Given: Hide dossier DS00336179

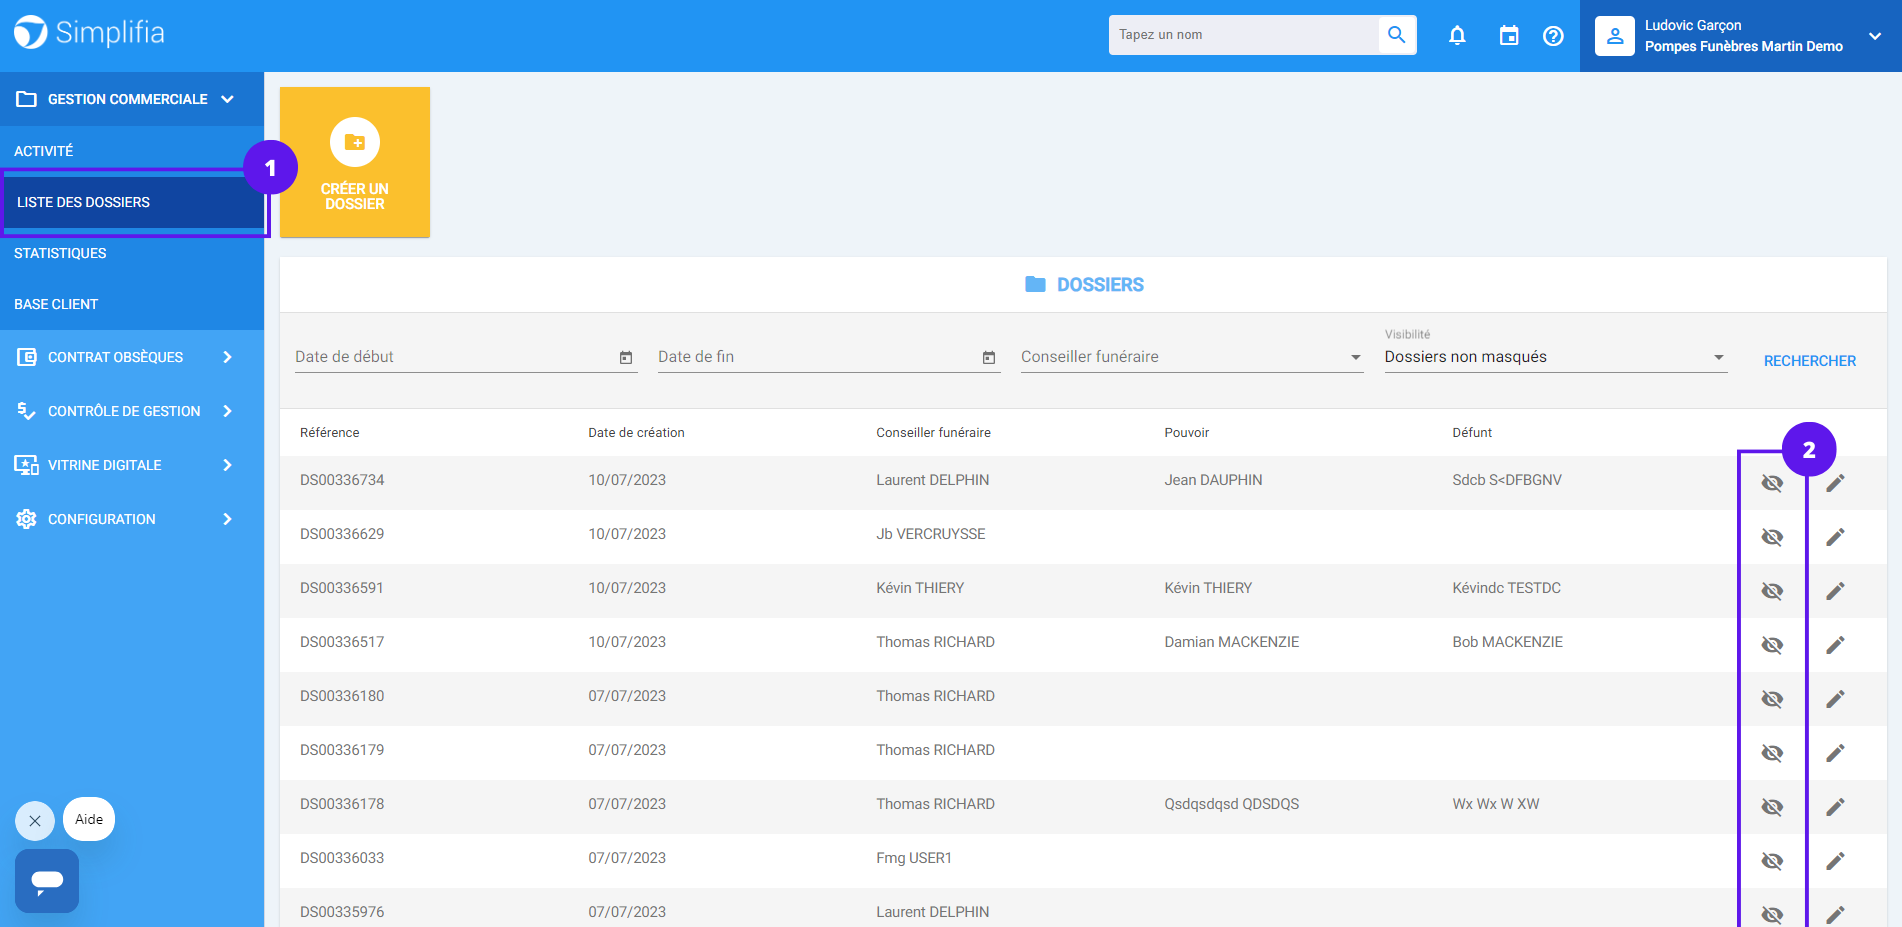Looking at the screenshot, I should pyautogui.click(x=1772, y=753).
